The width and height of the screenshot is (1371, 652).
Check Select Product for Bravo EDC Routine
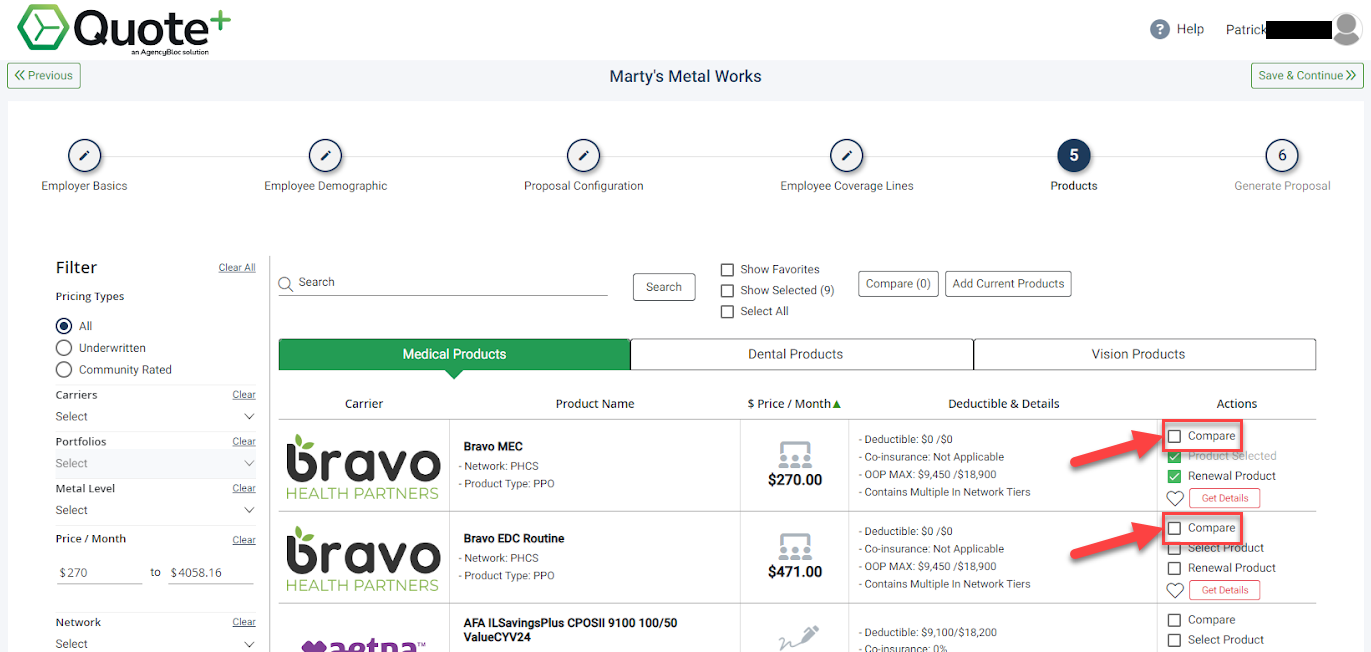pos(1175,548)
